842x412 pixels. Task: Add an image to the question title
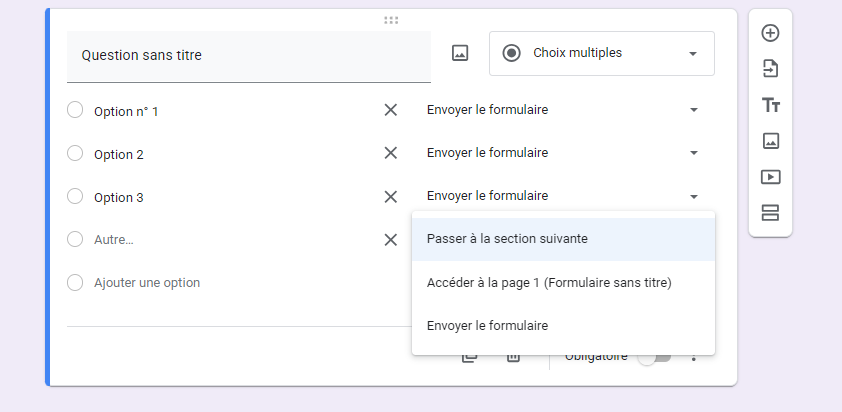pos(460,53)
